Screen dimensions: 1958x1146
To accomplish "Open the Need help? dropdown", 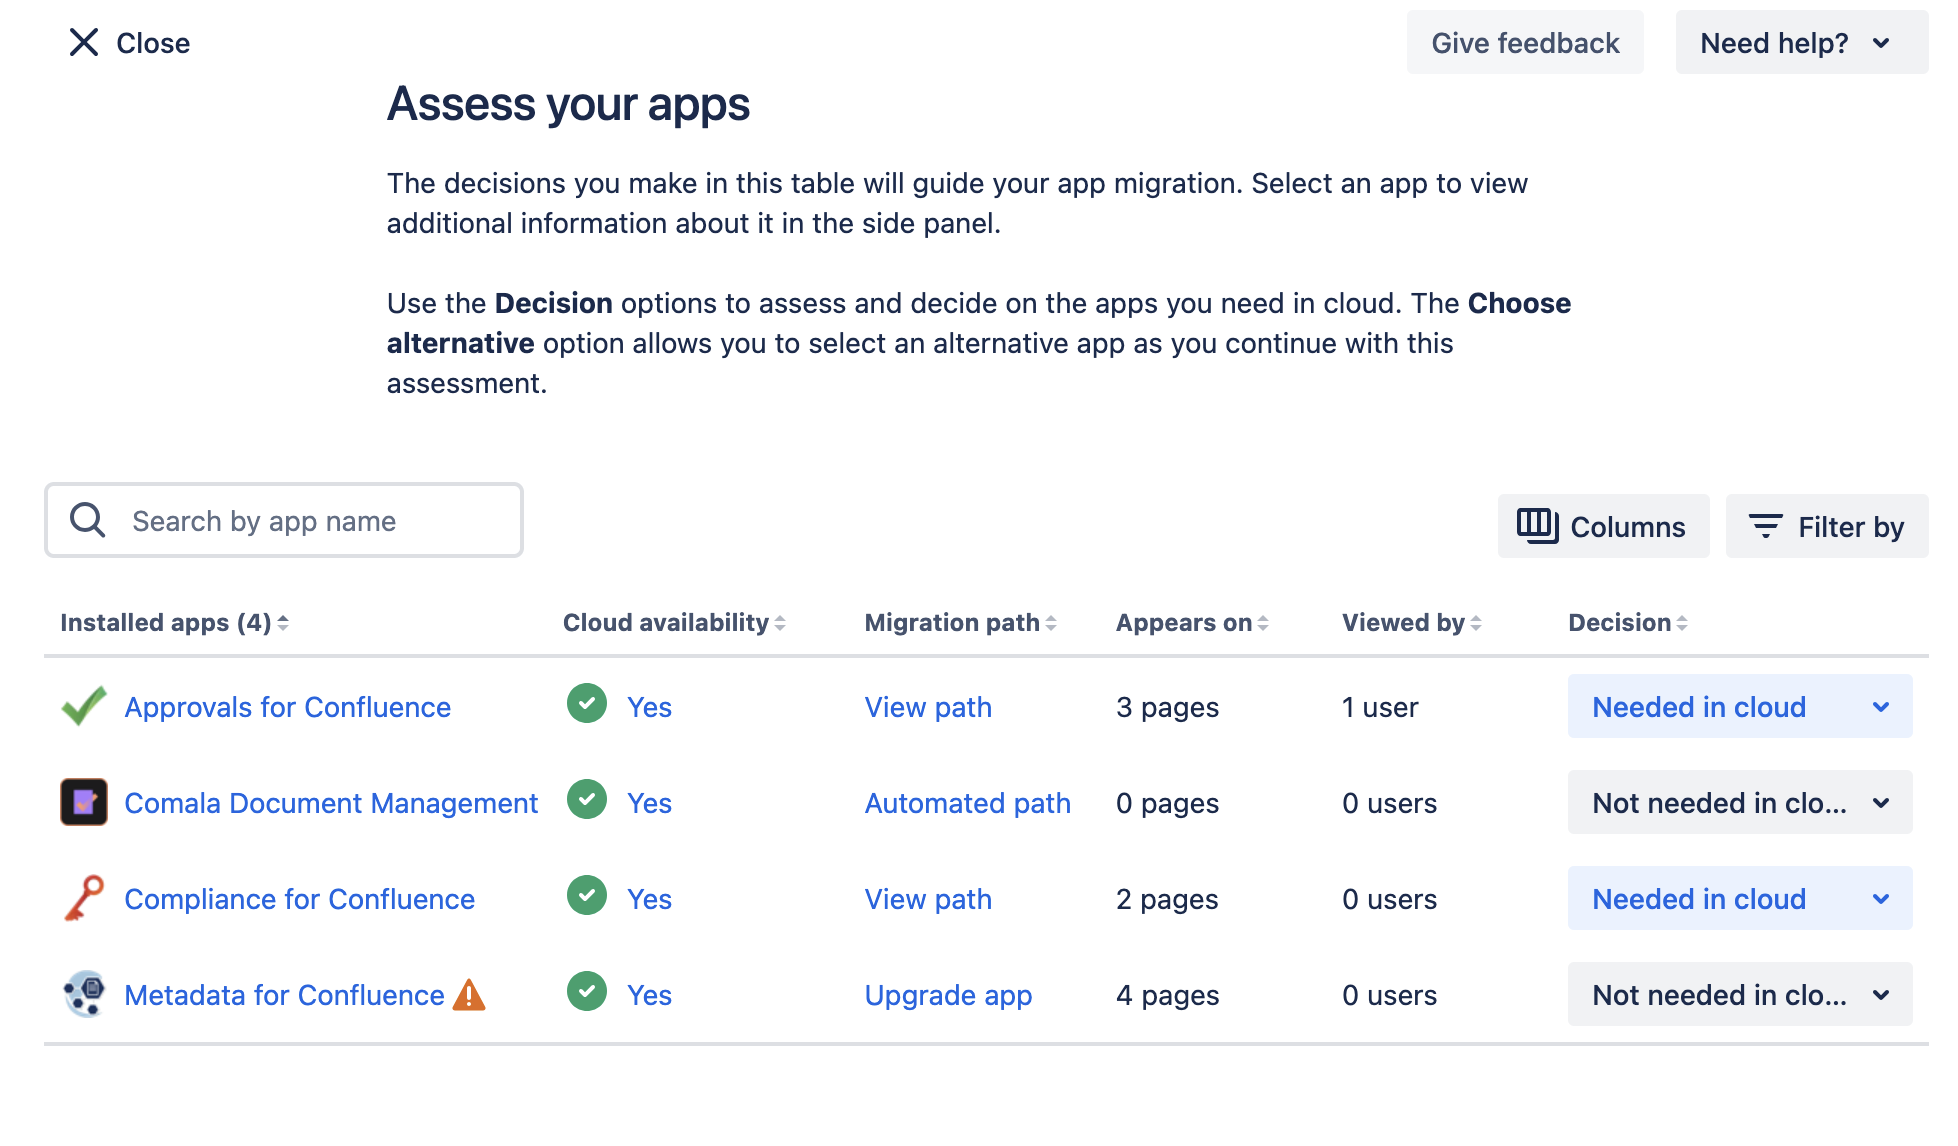I will click(1802, 43).
